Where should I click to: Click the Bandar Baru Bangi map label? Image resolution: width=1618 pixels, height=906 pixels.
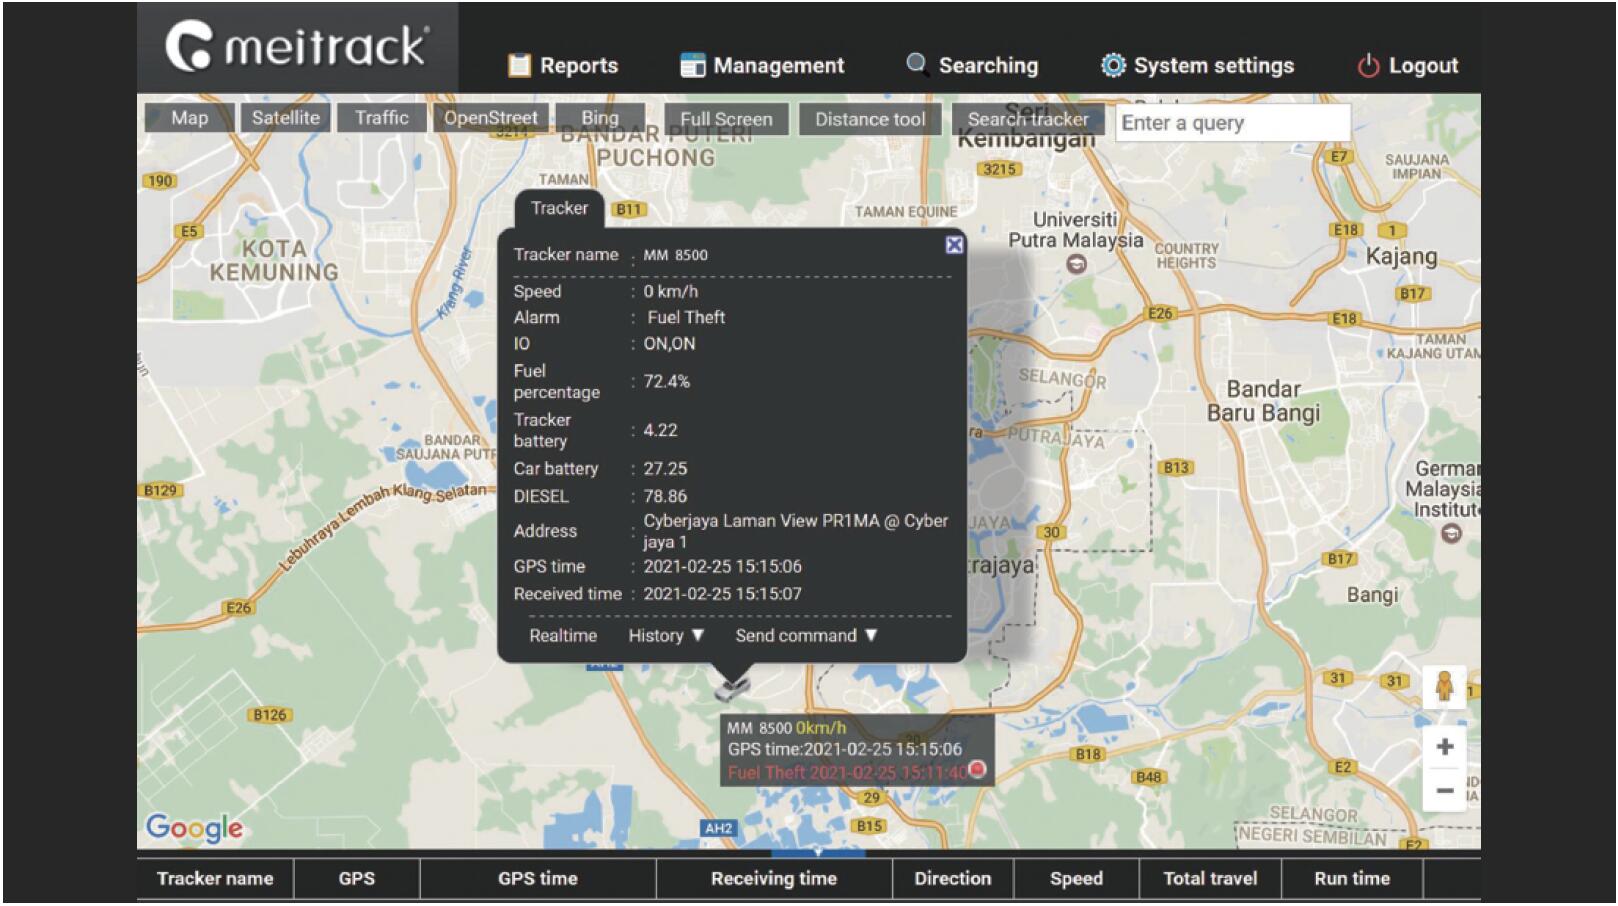point(1263,401)
